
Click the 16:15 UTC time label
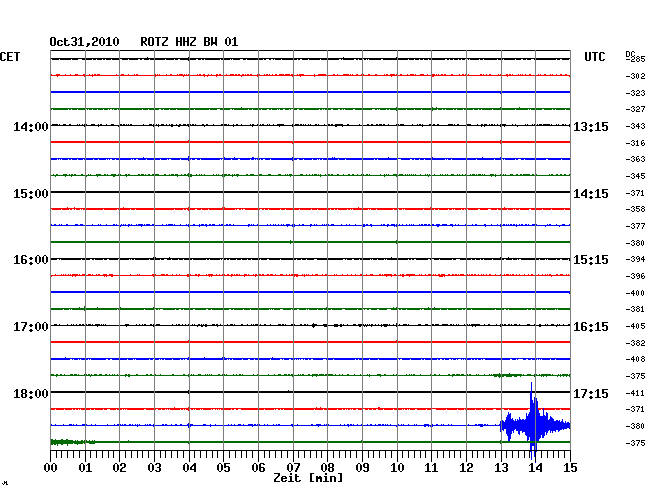[591, 327]
